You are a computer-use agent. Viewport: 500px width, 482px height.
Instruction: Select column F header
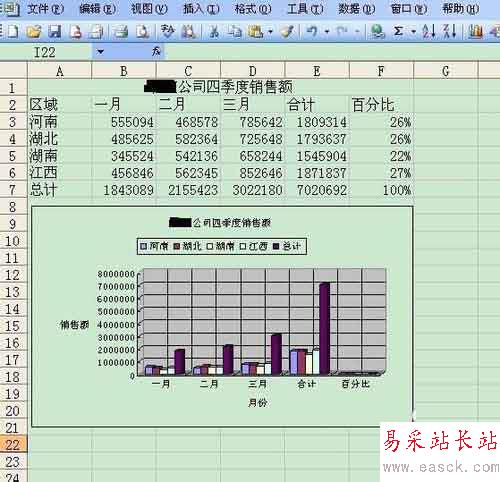(381, 71)
